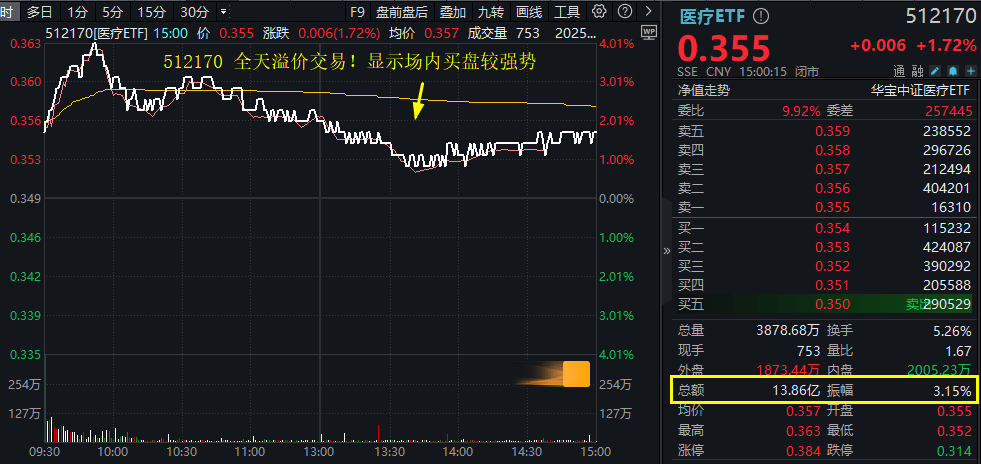Click the WP monitor icon
981x464 pixels.
(x=649, y=31)
